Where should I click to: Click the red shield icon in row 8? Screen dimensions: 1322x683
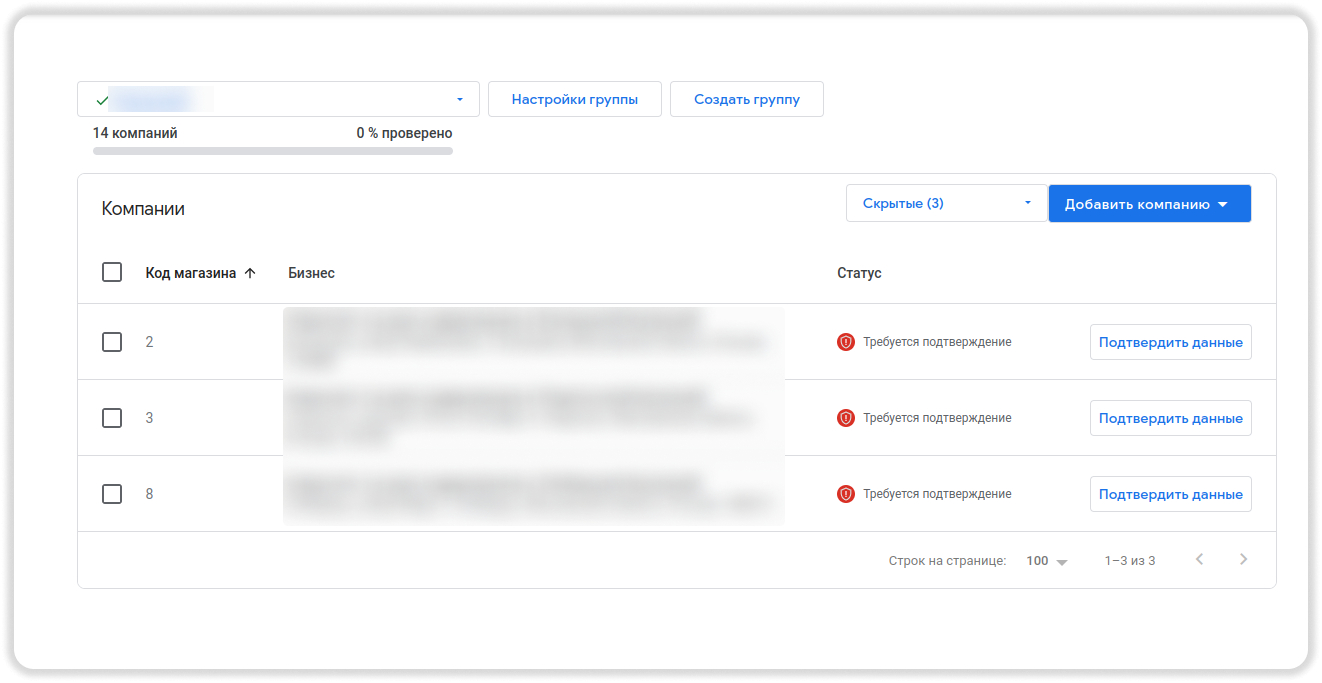(846, 494)
